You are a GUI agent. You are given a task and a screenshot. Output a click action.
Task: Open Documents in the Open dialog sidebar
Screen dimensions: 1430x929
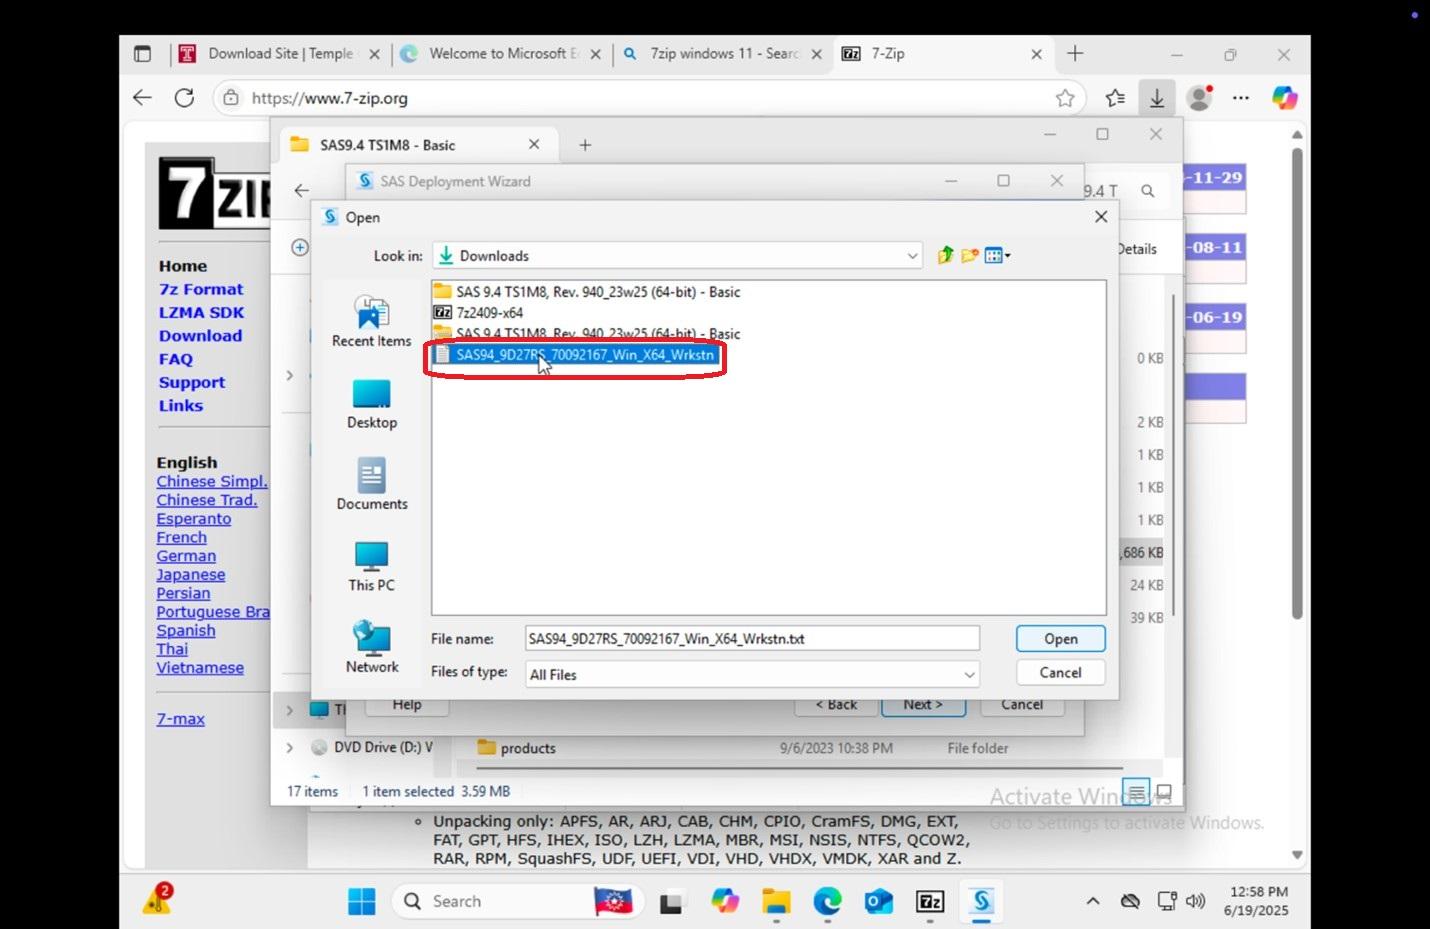(x=372, y=485)
